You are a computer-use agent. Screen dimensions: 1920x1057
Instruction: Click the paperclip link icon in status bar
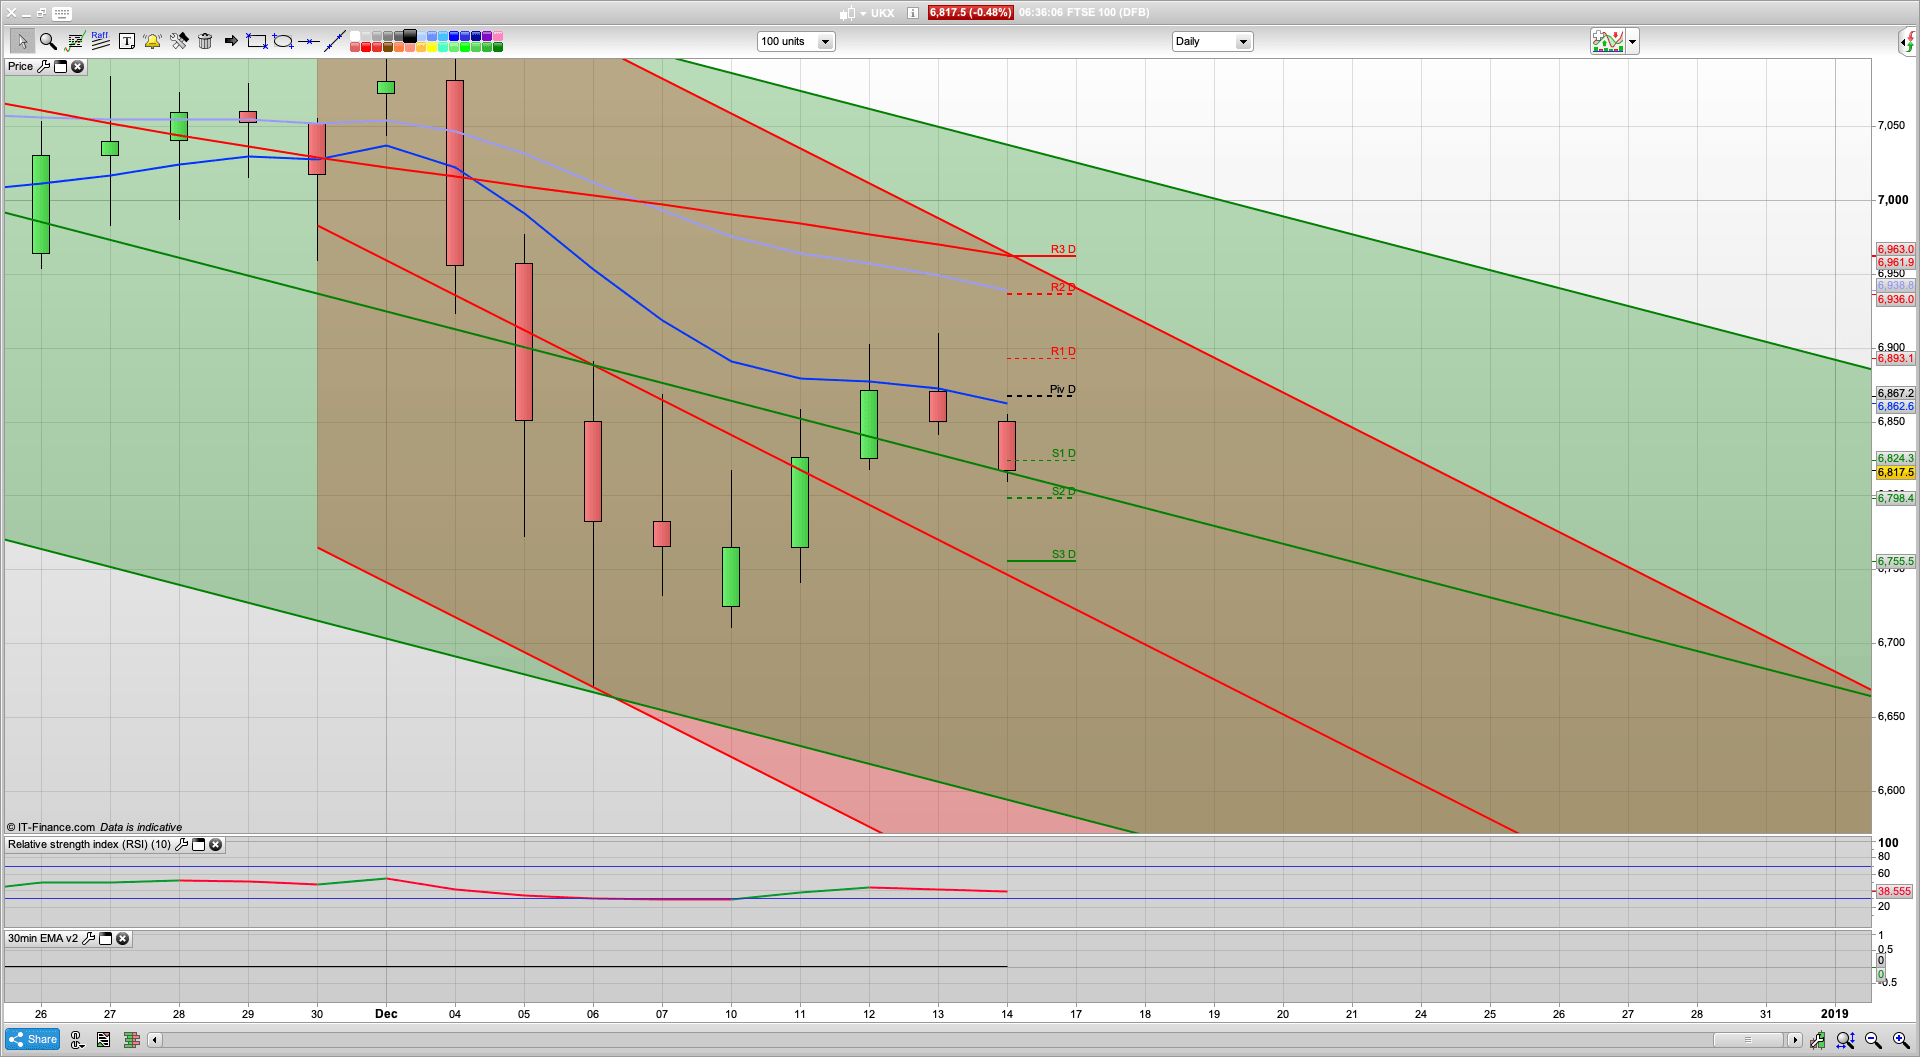tap(75, 1040)
